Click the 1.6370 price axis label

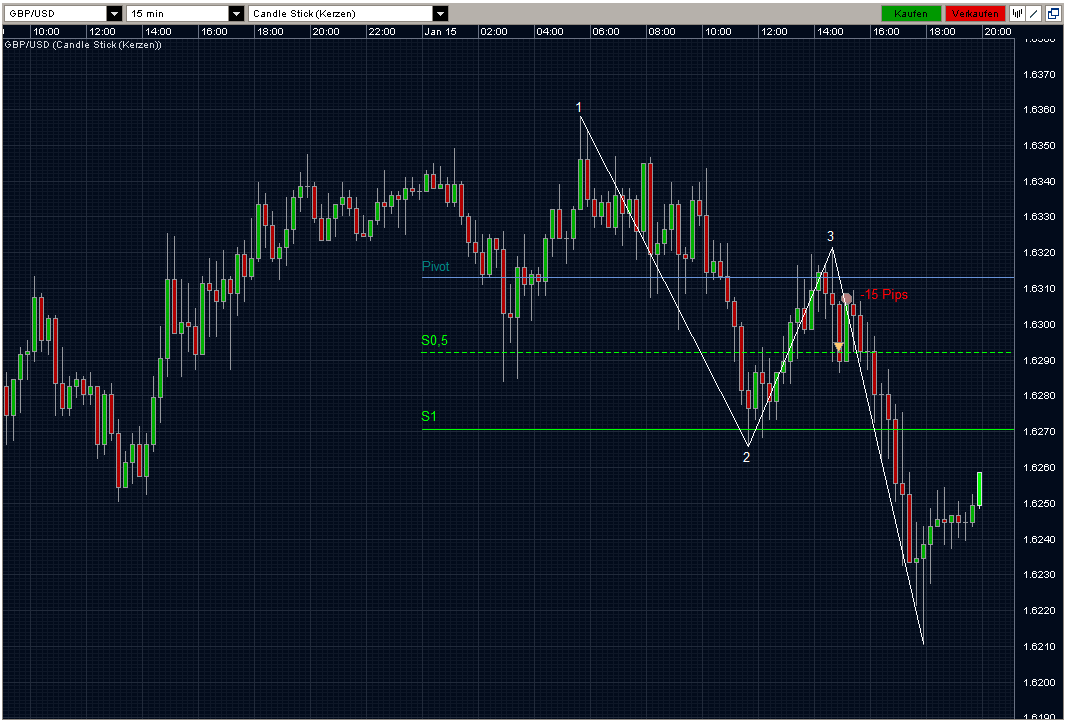coord(1039,74)
